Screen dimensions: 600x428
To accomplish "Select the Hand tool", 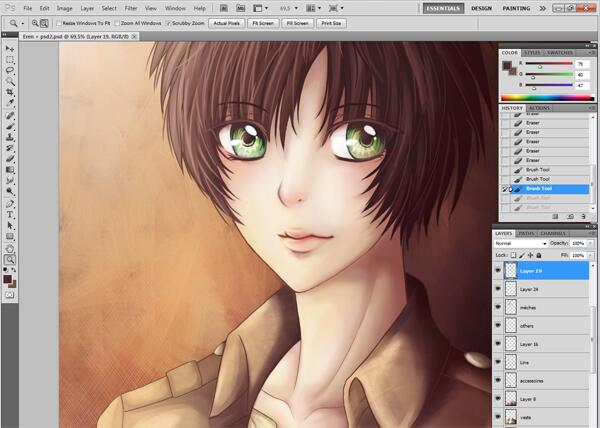I will pyautogui.click(x=10, y=249).
